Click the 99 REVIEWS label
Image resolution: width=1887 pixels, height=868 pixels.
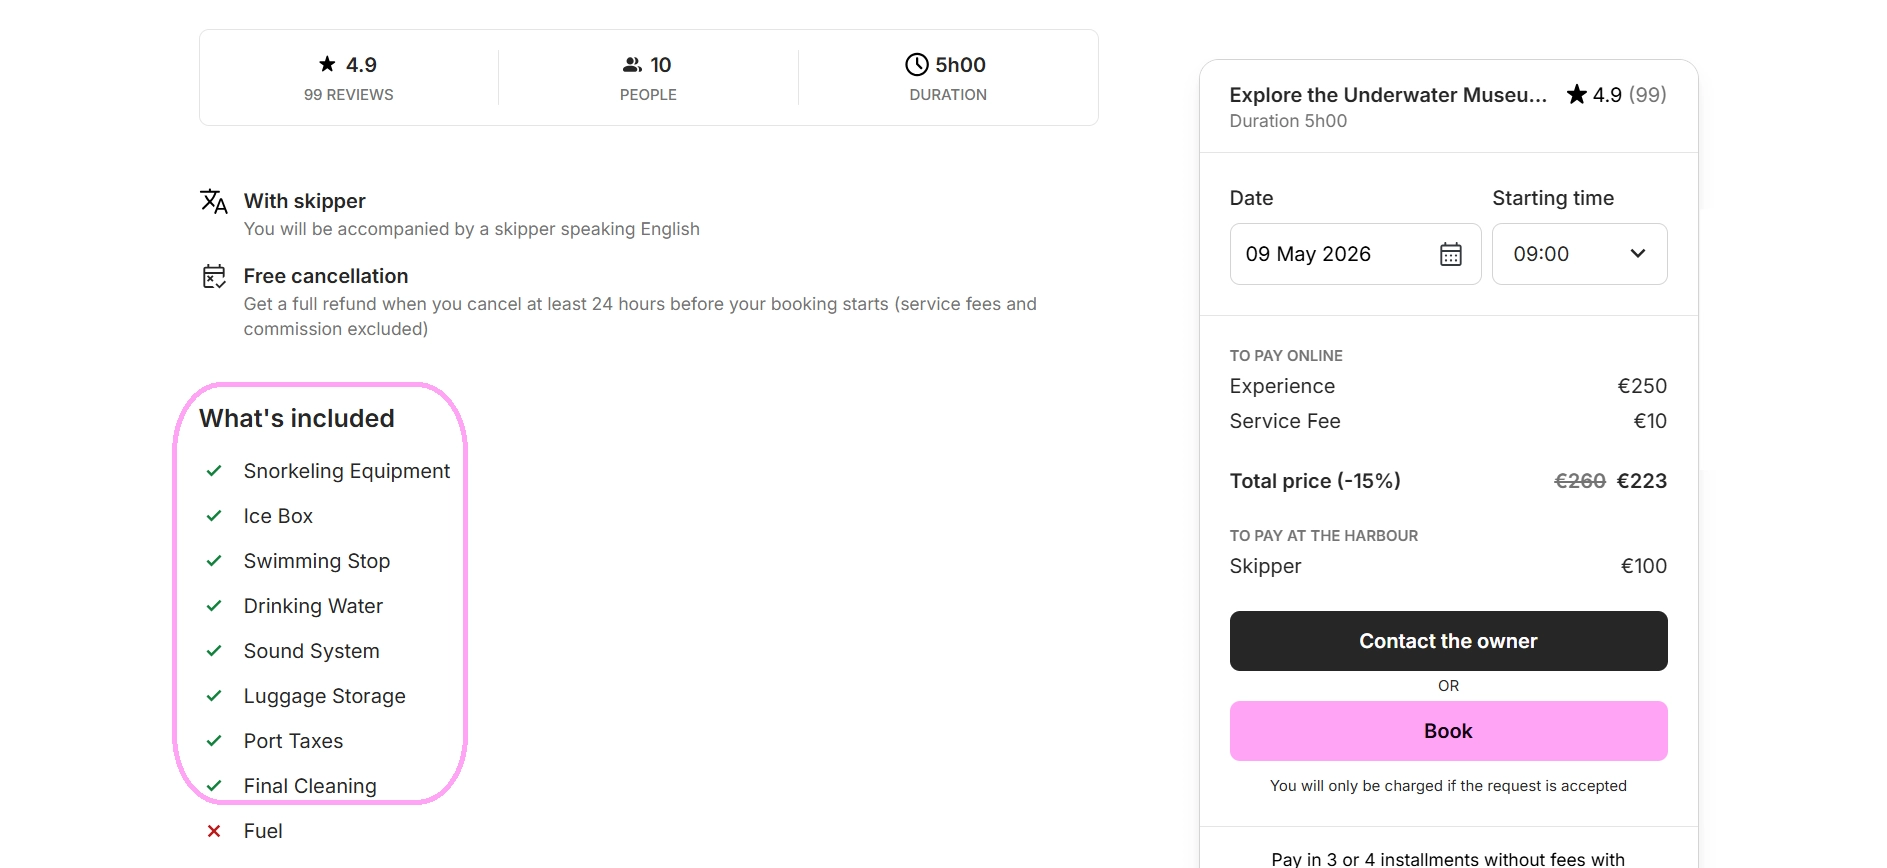[x=349, y=95]
